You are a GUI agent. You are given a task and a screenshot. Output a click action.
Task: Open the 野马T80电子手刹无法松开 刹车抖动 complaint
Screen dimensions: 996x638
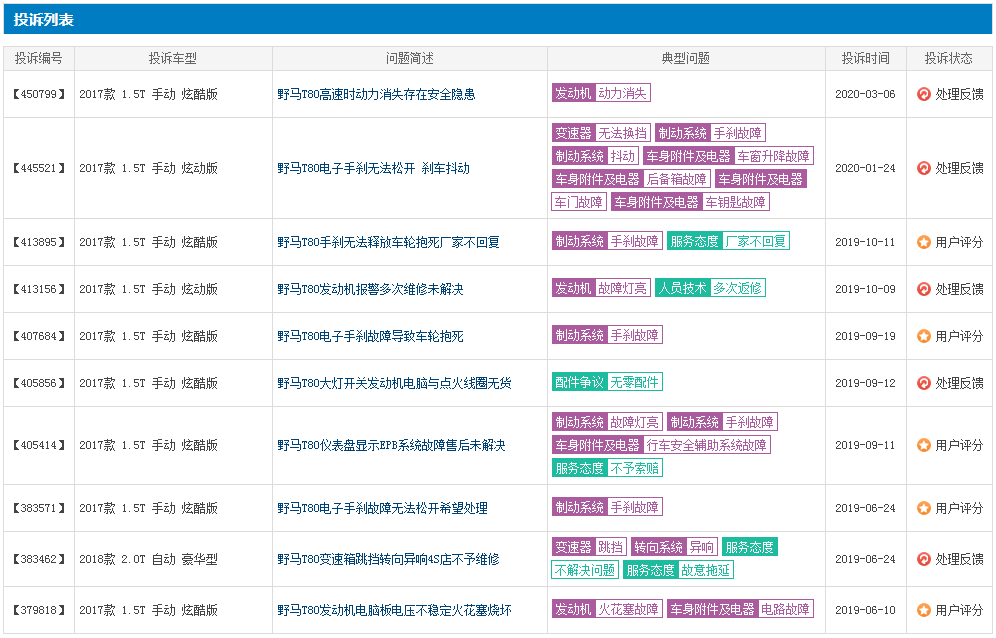click(373, 168)
